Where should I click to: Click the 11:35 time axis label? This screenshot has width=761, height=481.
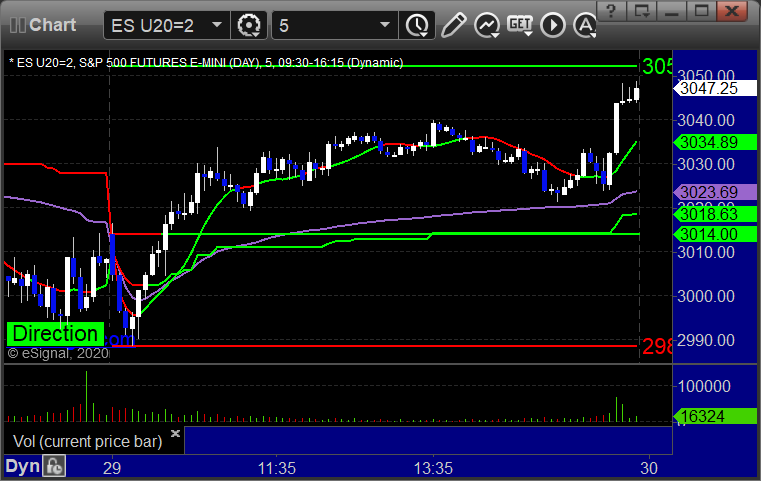point(277,468)
